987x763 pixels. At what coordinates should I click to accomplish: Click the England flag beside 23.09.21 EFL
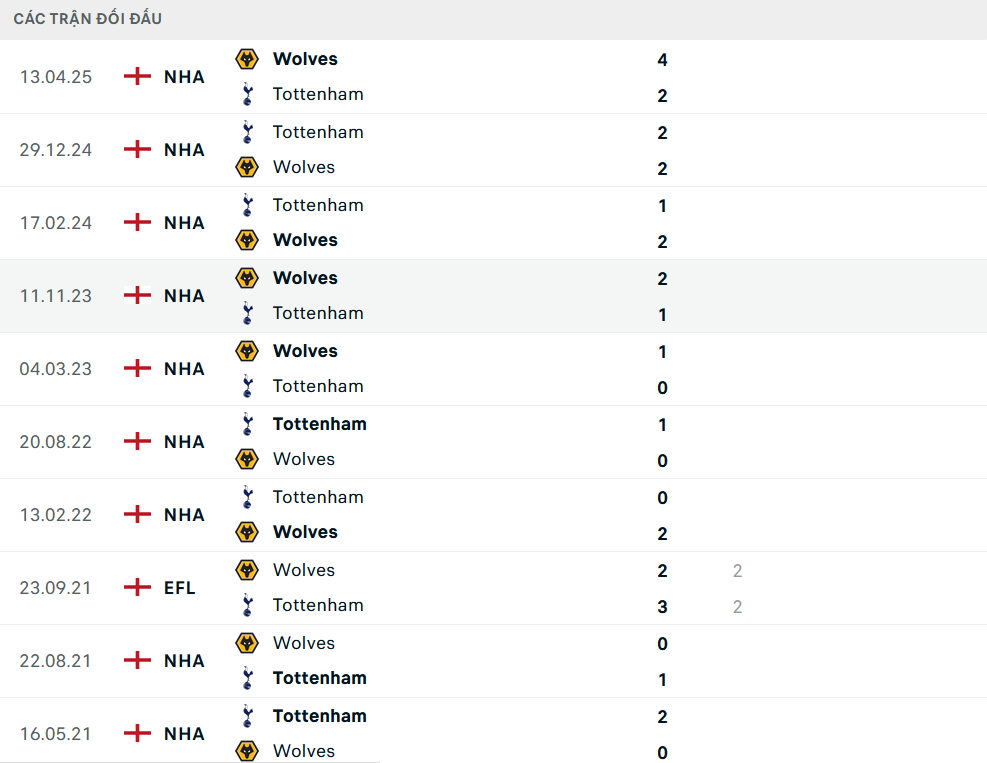pyautogui.click(x=137, y=587)
